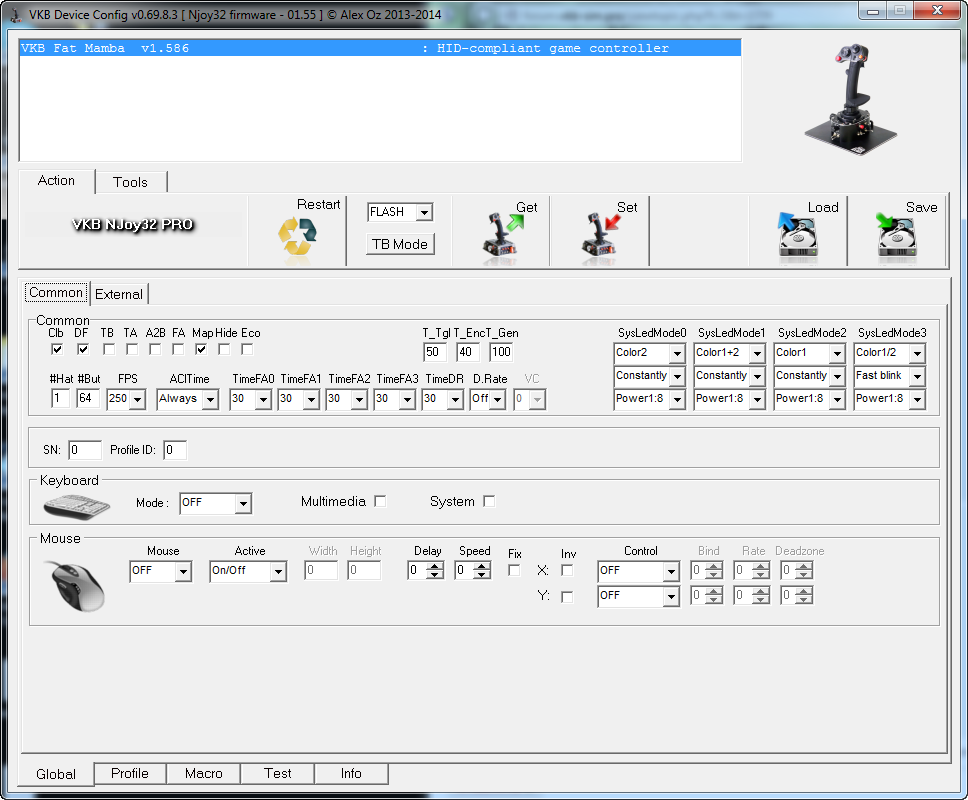Open the Info bottom tab

tap(351, 773)
